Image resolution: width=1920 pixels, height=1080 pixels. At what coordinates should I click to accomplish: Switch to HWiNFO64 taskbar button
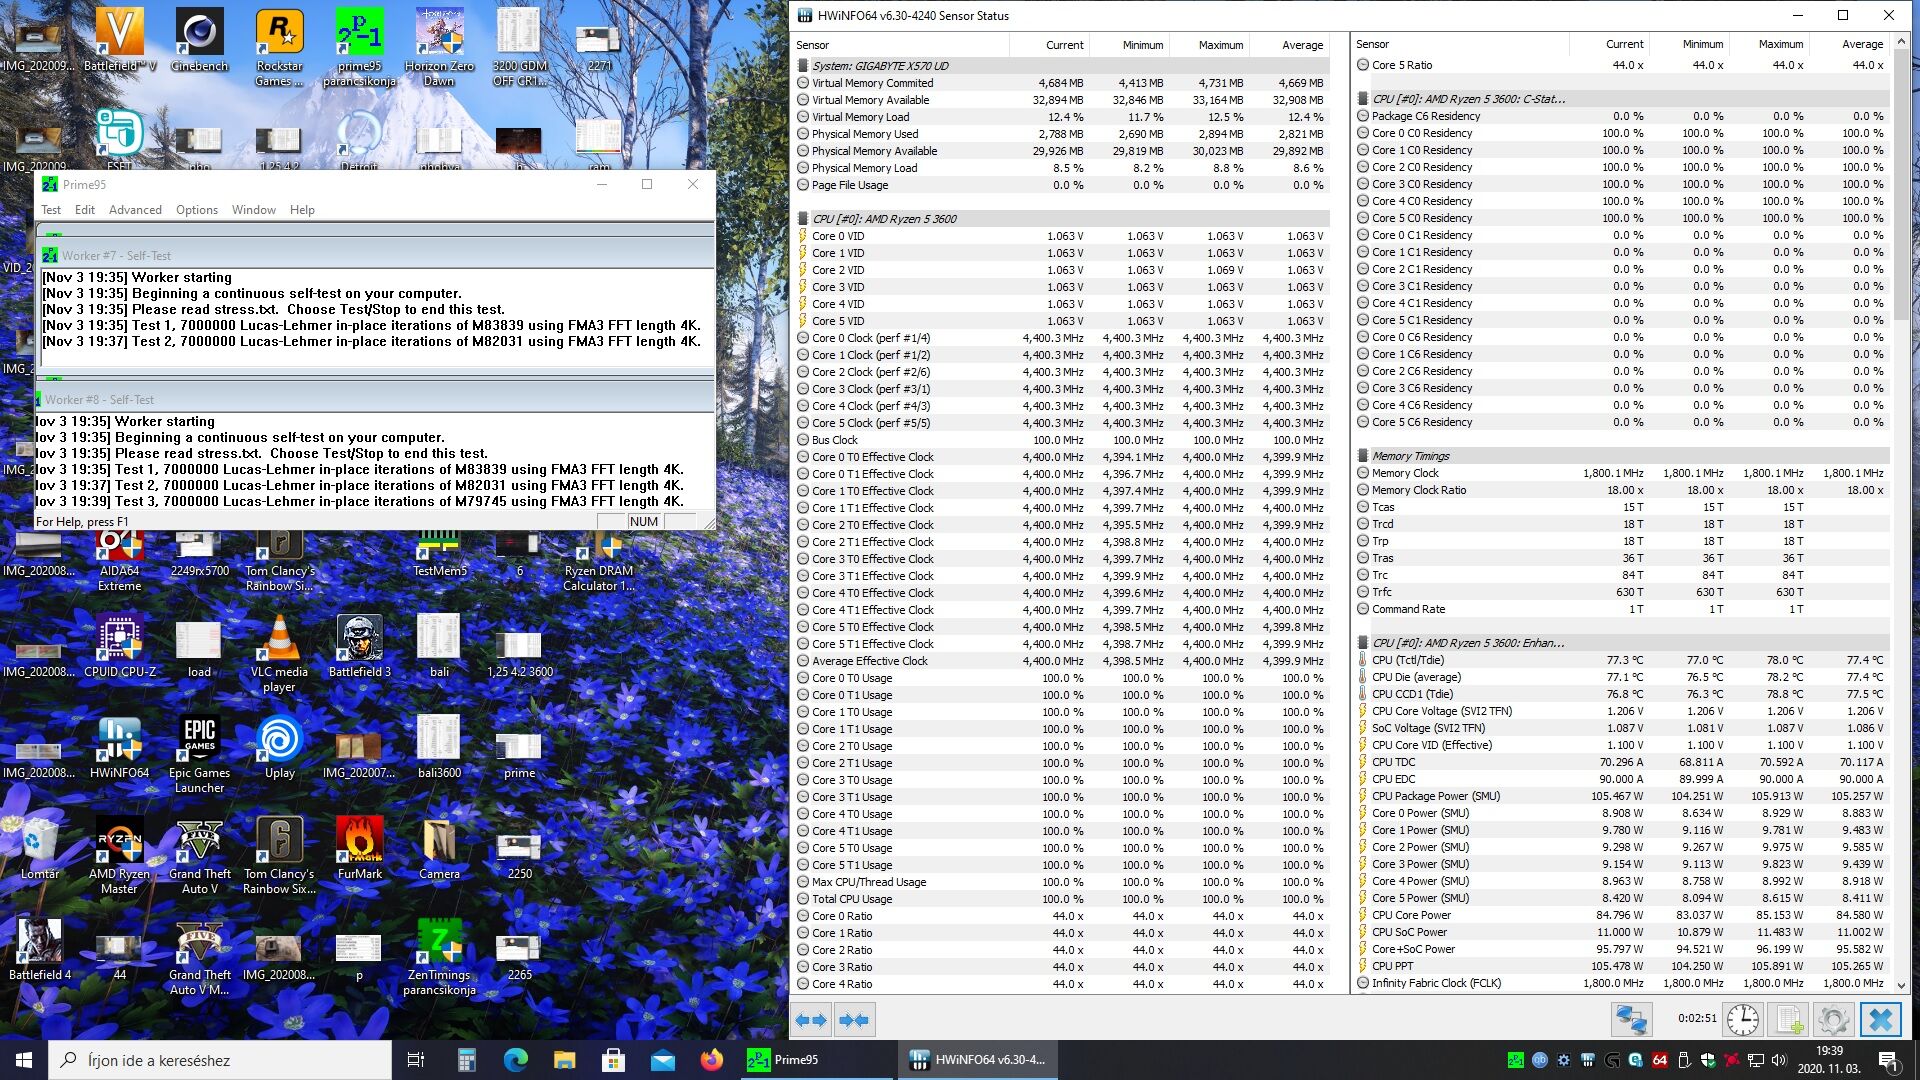pos(978,1060)
